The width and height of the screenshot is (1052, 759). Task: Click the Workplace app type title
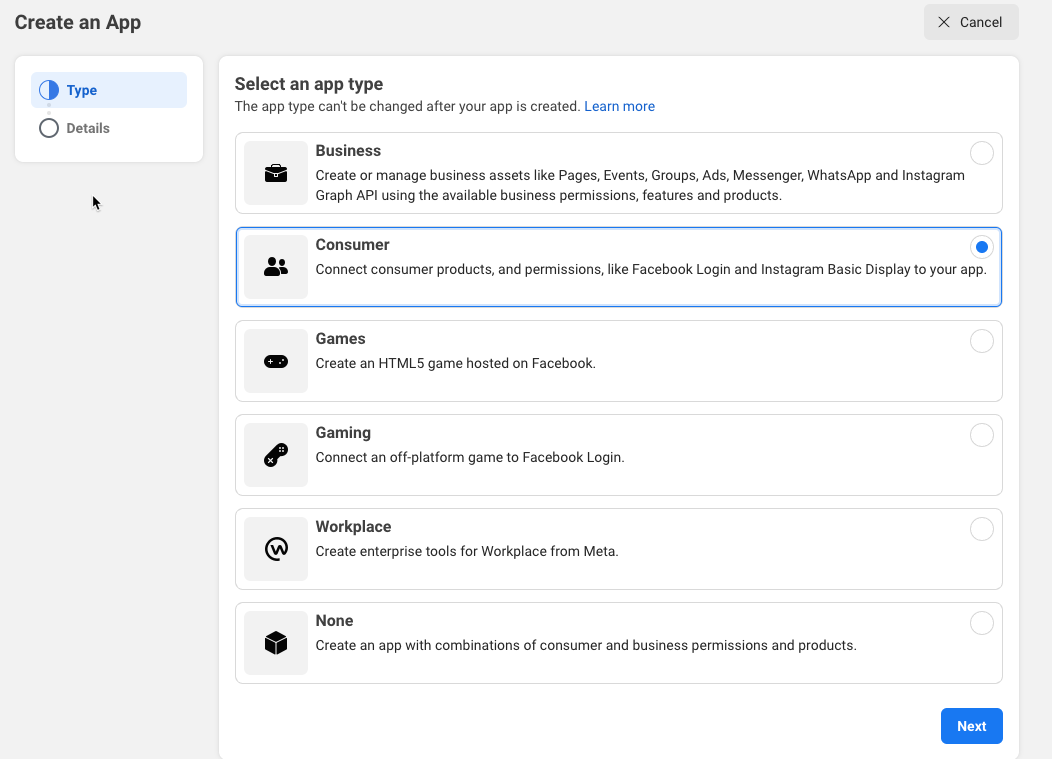click(353, 527)
